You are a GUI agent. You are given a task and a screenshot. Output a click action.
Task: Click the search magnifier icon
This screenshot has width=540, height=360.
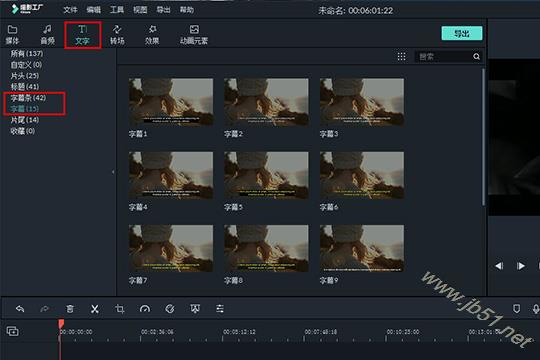pyautogui.click(x=477, y=56)
